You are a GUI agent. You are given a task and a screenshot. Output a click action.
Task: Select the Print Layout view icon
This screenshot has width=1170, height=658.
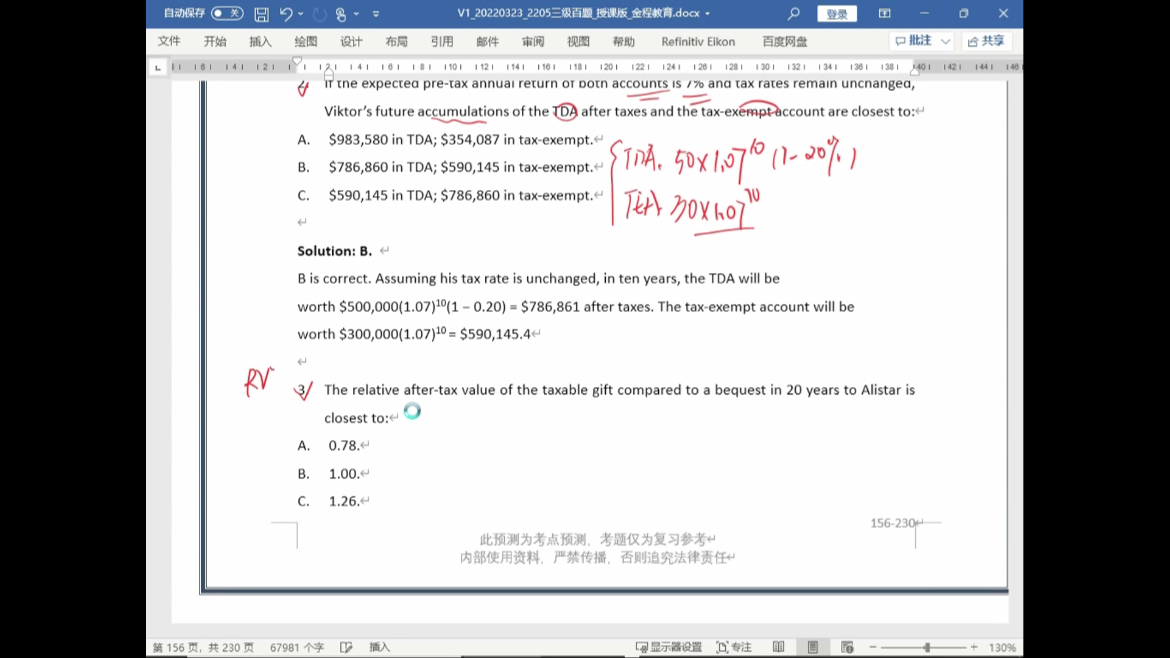click(x=813, y=647)
